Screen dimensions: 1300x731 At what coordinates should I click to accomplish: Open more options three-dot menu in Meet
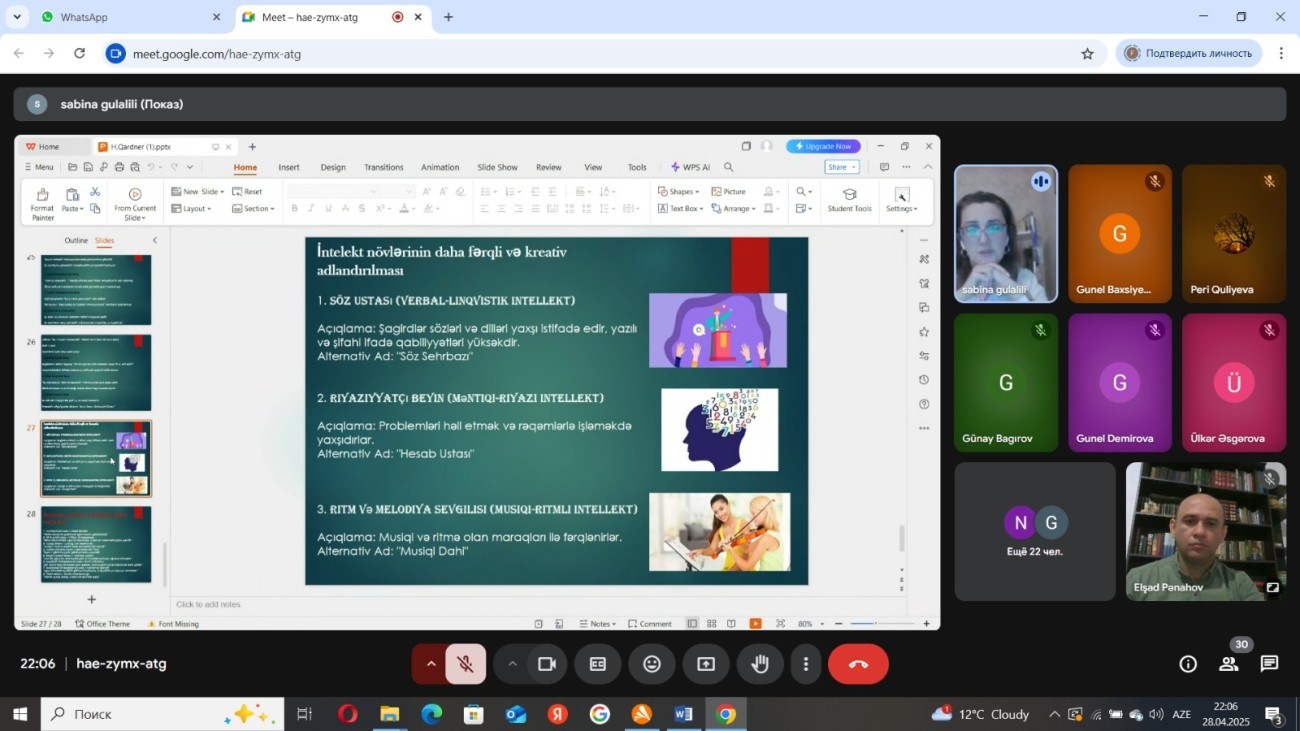806,664
